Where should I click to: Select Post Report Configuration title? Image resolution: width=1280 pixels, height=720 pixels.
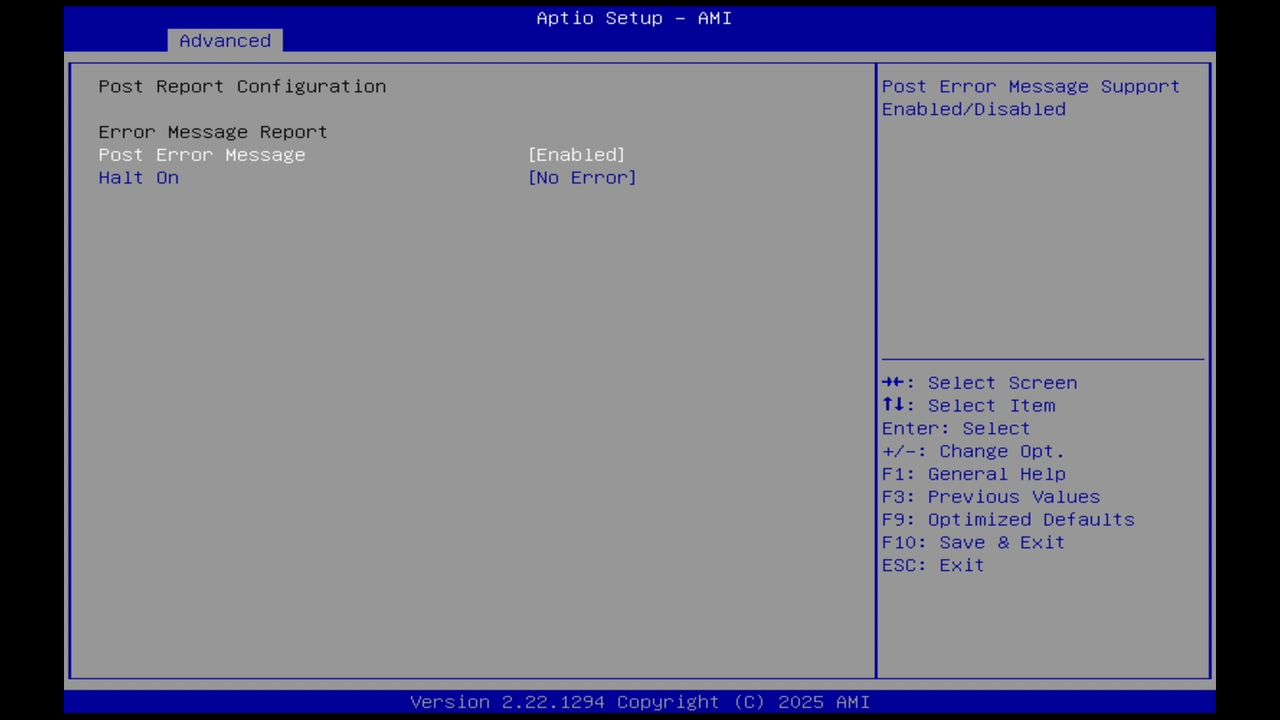pyautogui.click(x=241, y=86)
